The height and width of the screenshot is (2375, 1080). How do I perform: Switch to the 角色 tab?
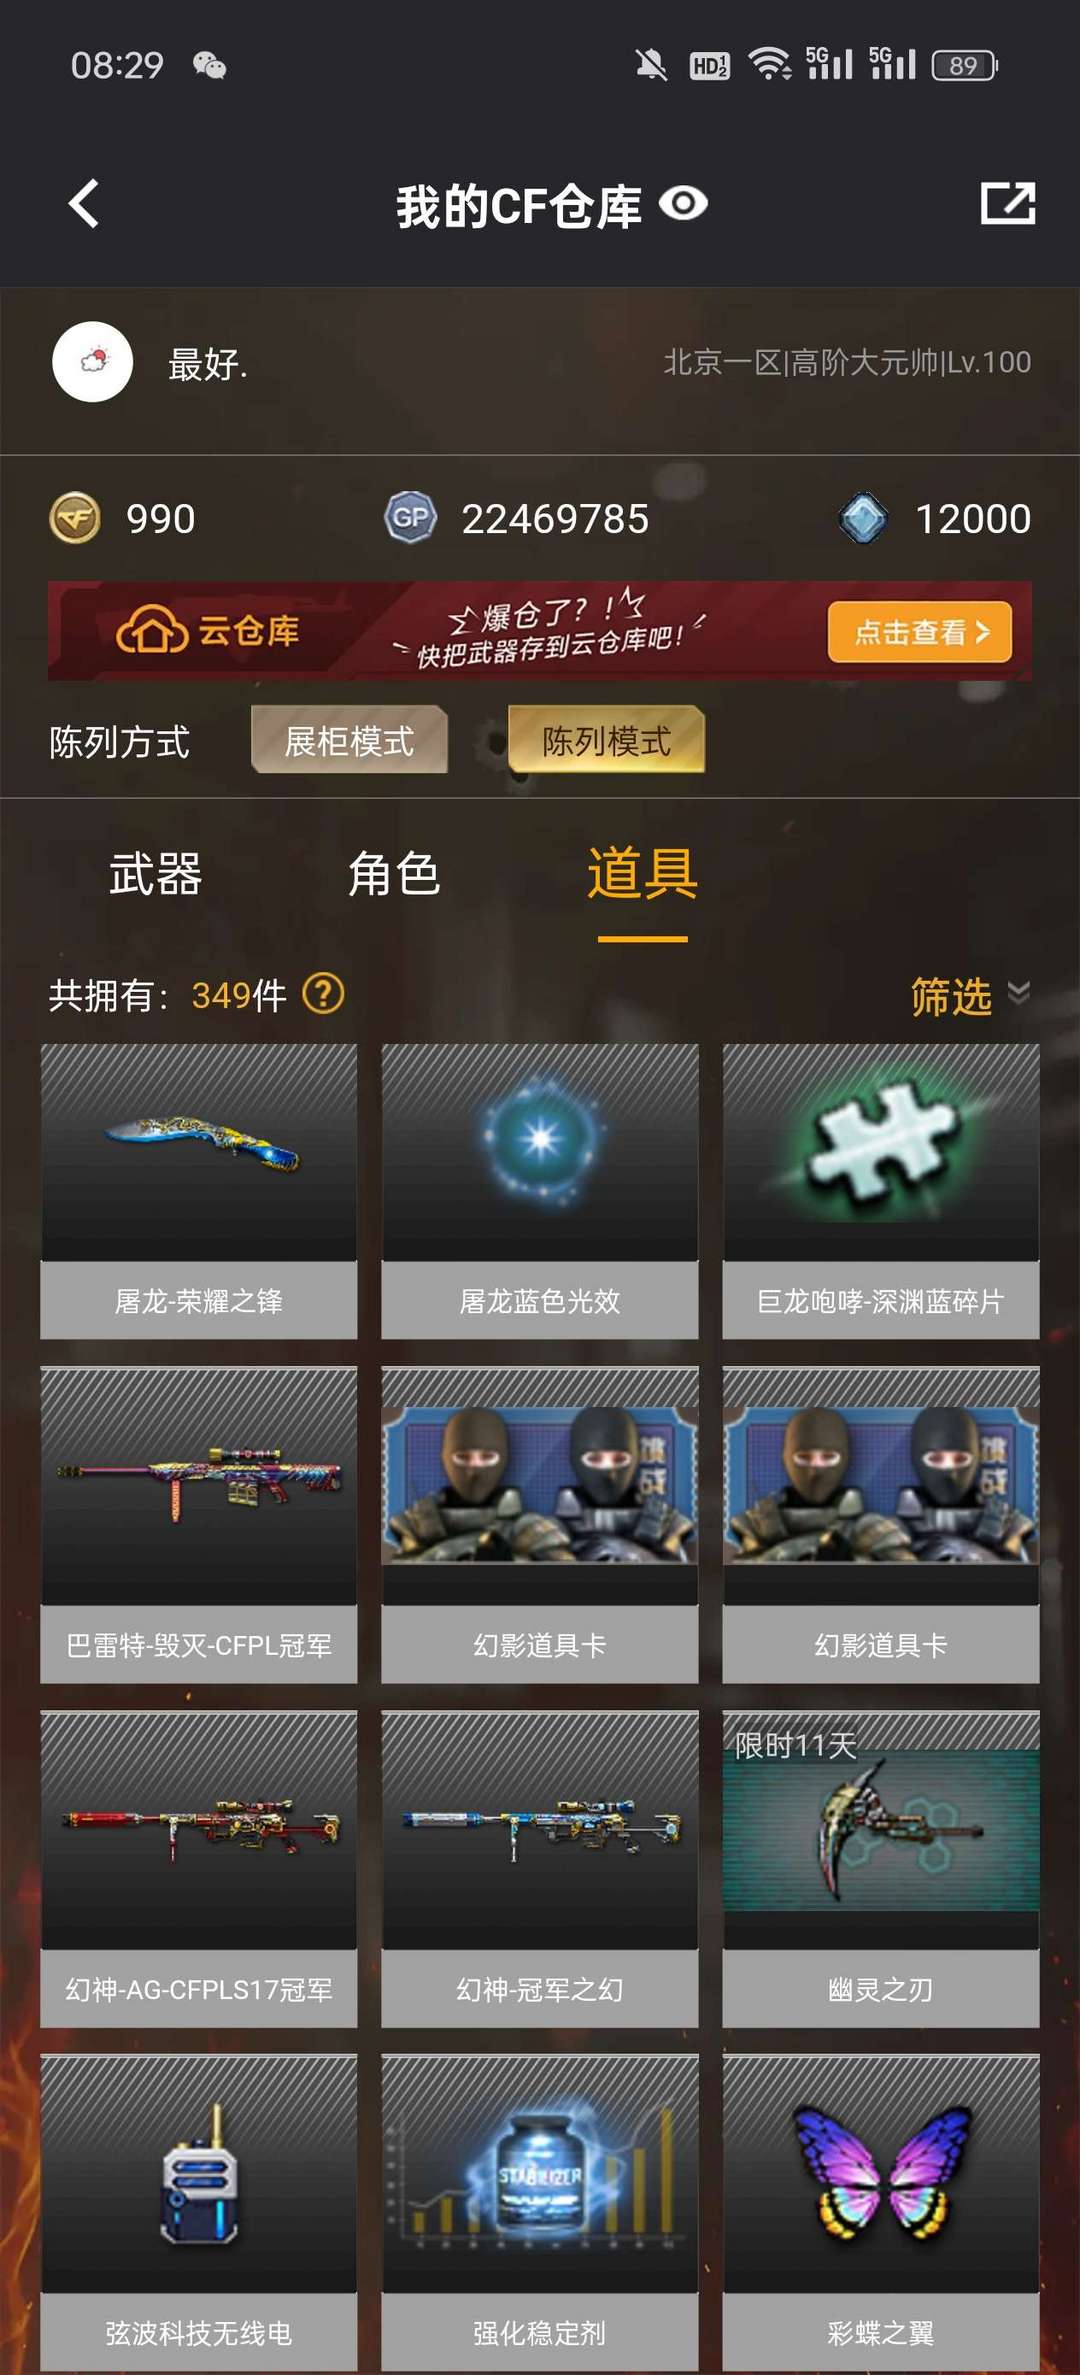click(393, 874)
